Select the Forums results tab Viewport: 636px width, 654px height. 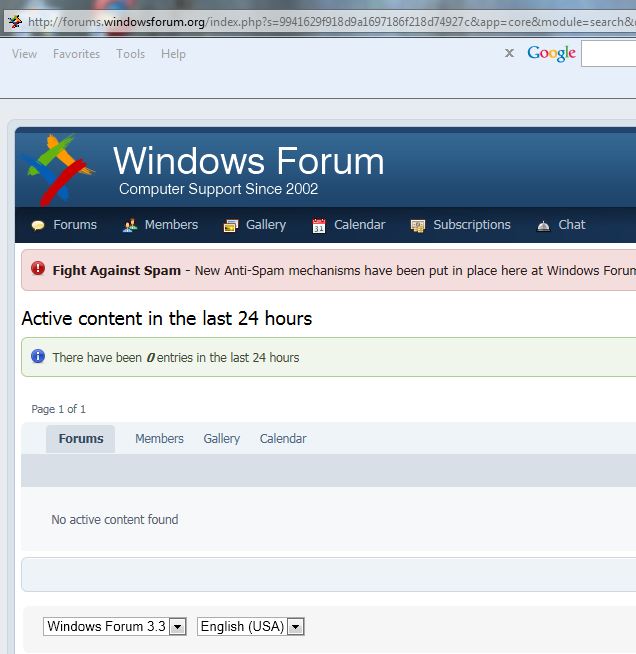[80, 439]
